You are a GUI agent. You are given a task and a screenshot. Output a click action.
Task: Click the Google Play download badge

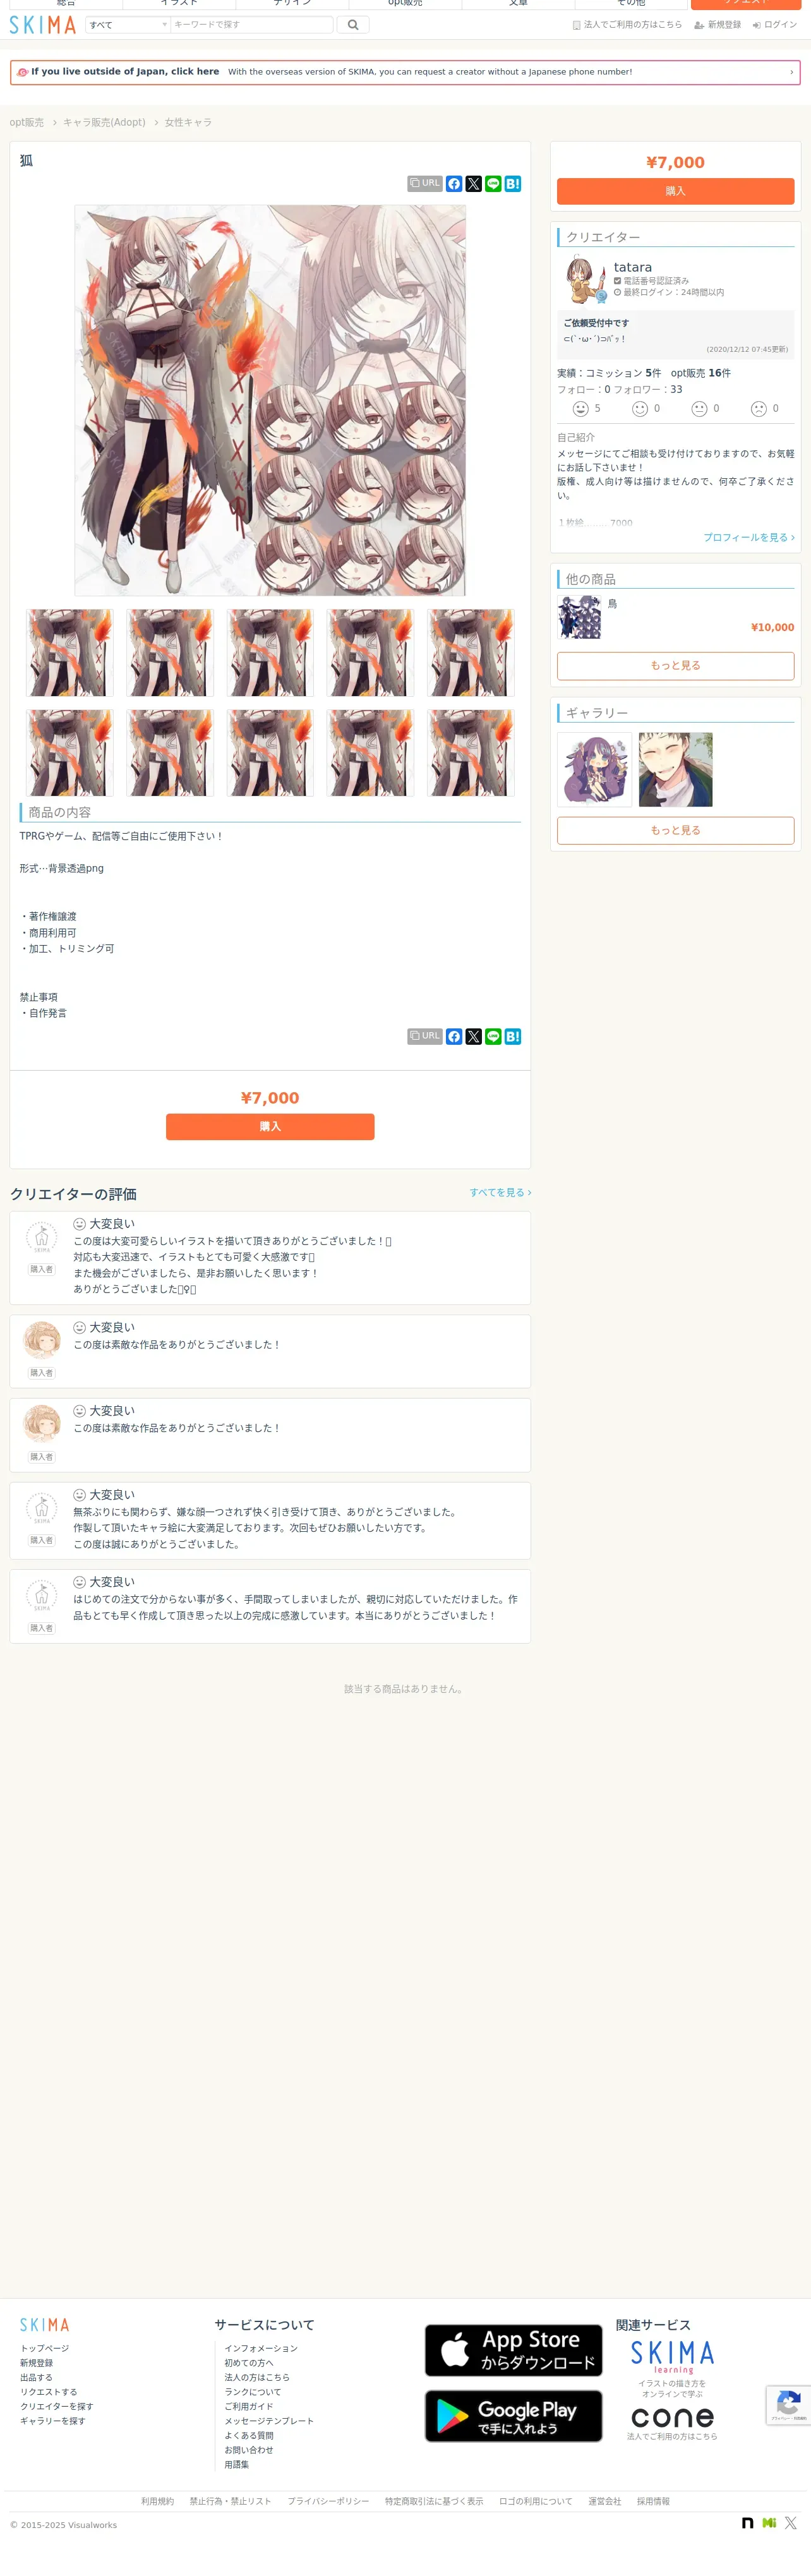pos(514,2416)
